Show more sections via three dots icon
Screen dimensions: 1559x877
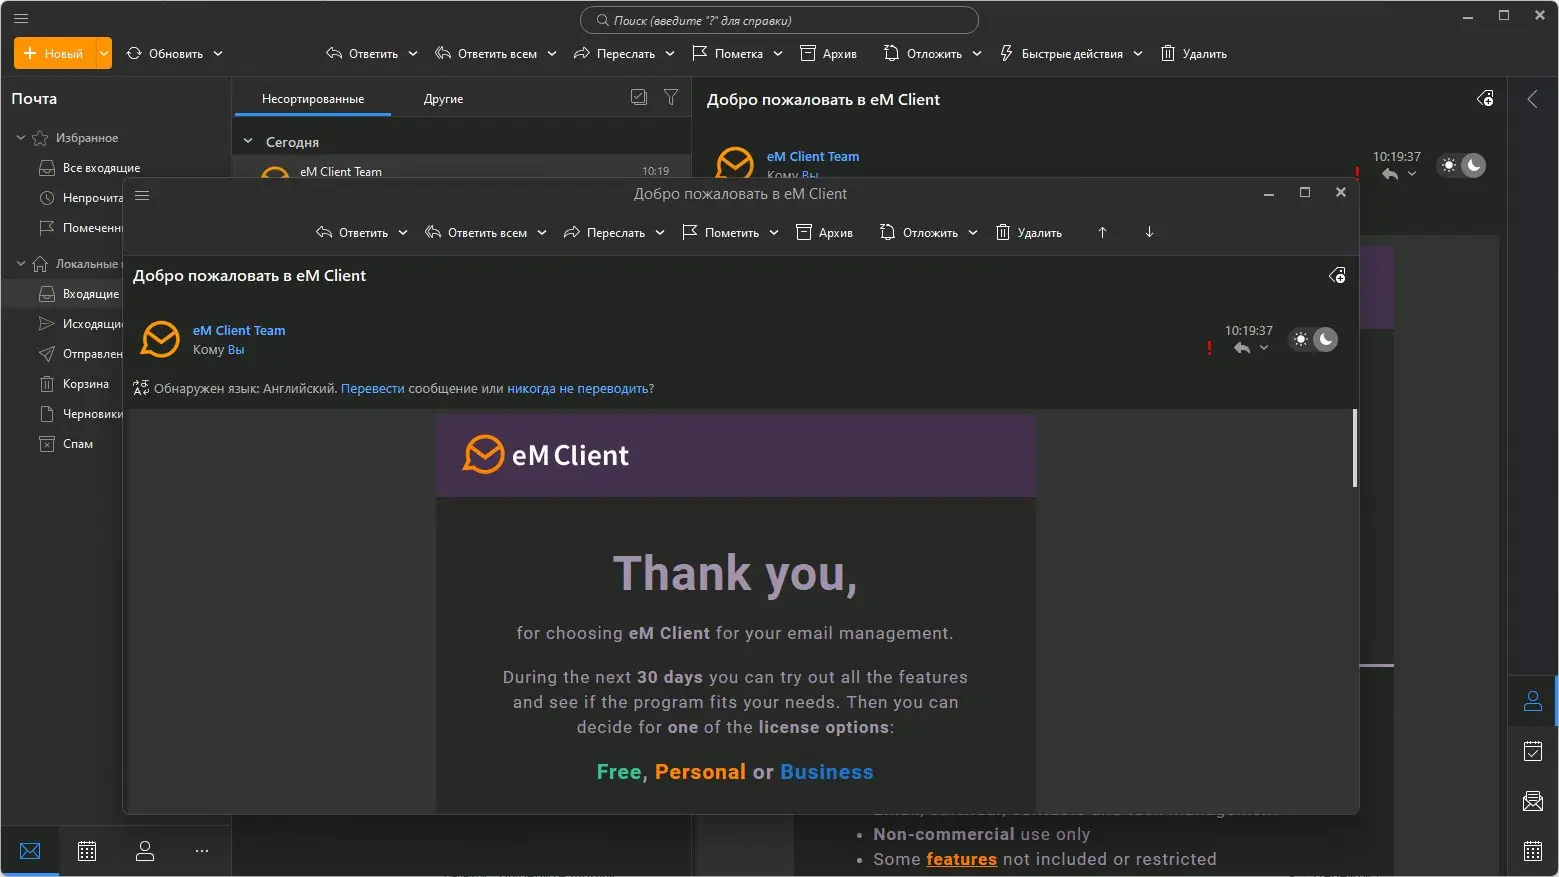click(x=202, y=851)
